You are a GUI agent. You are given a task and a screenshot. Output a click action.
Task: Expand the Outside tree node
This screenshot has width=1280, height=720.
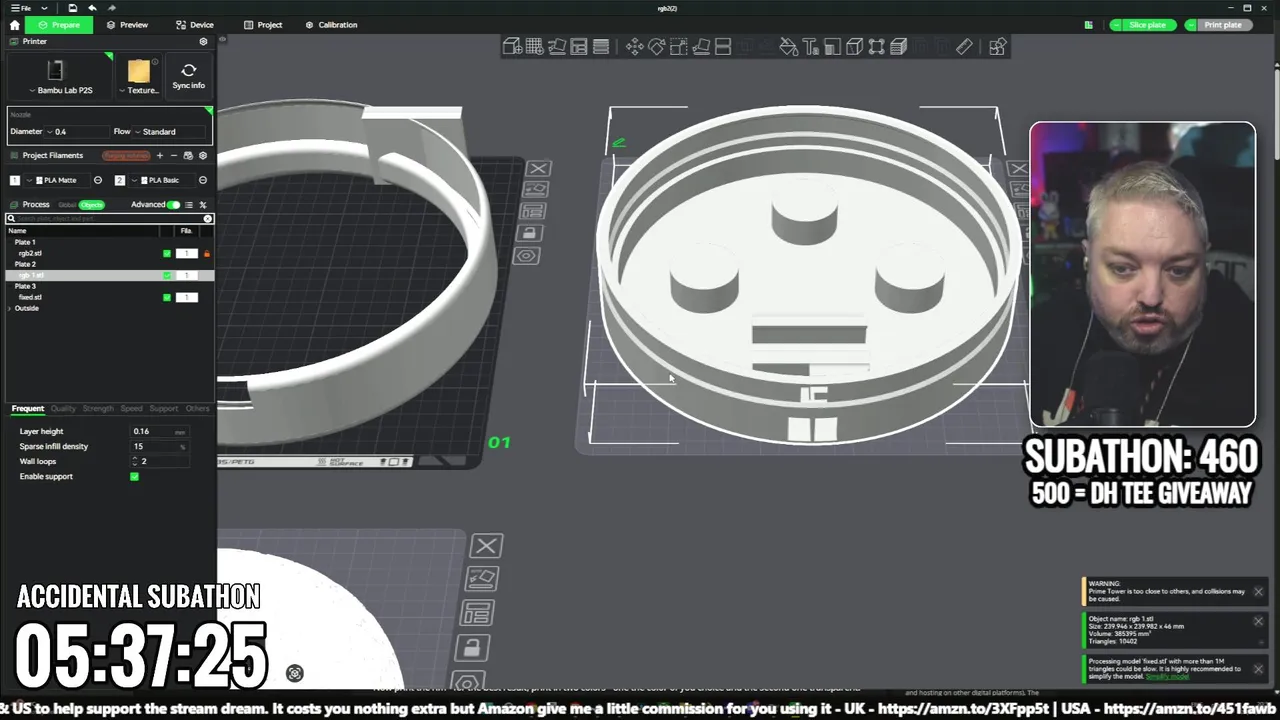tap(10, 308)
